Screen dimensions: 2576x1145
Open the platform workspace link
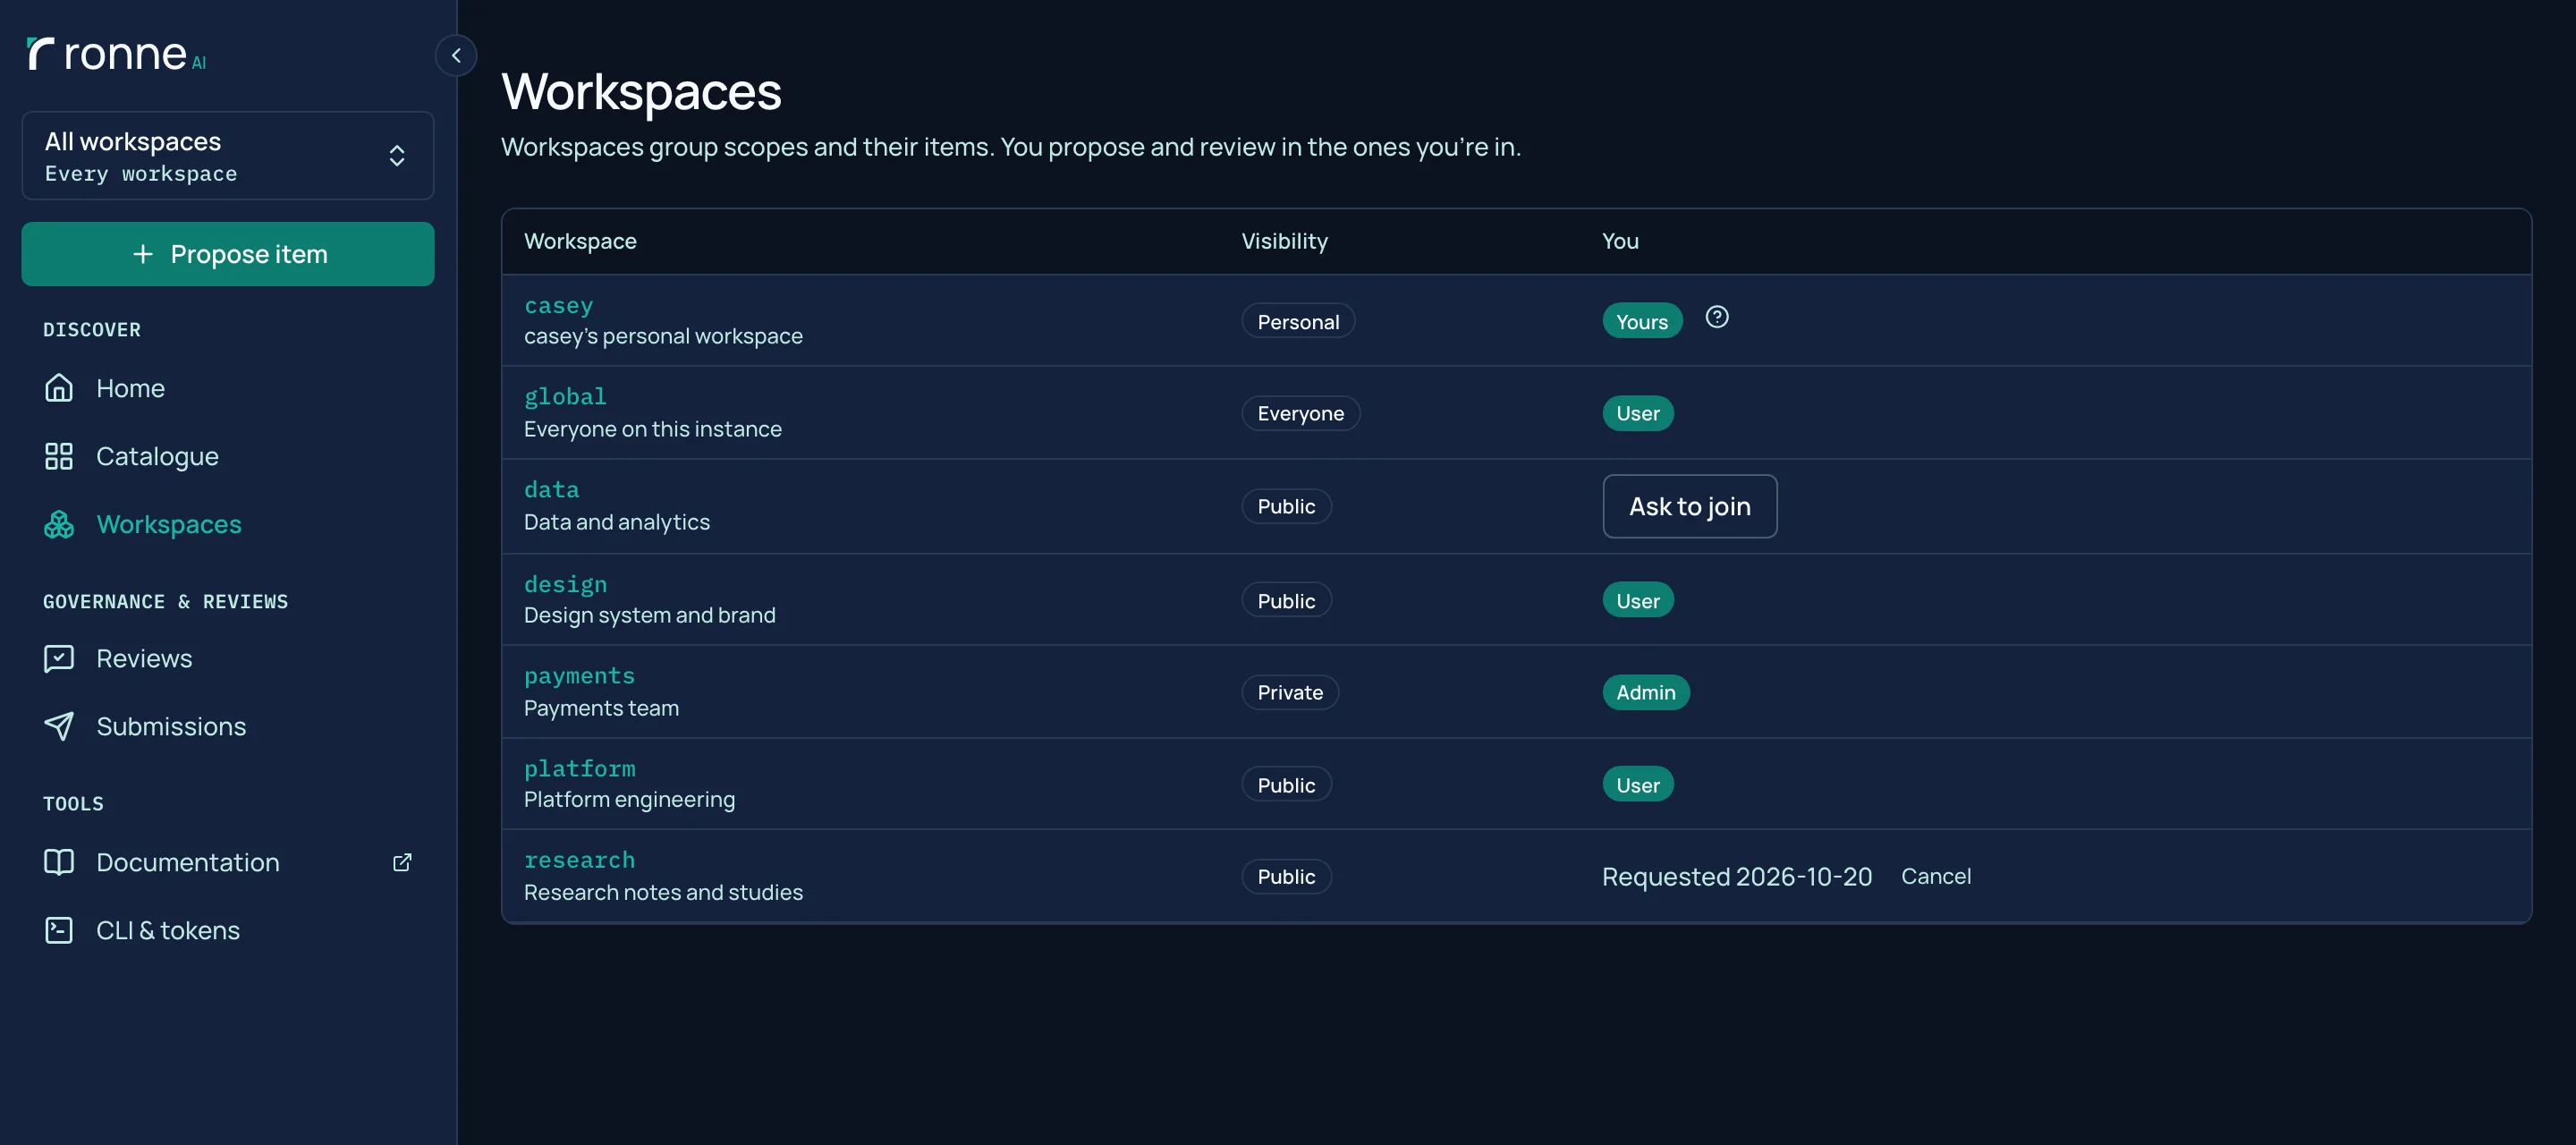[579, 768]
